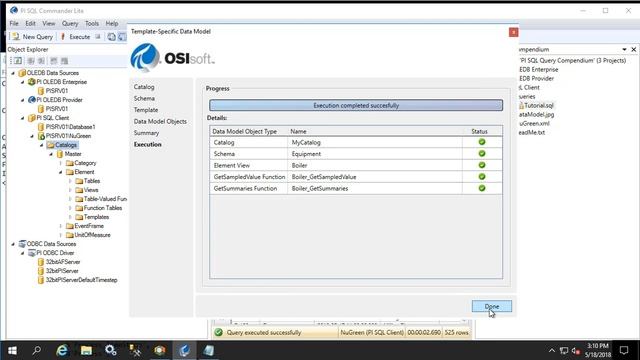Click the stop square next to Execute
Viewport: 640px width, 360px height.
tap(98, 37)
